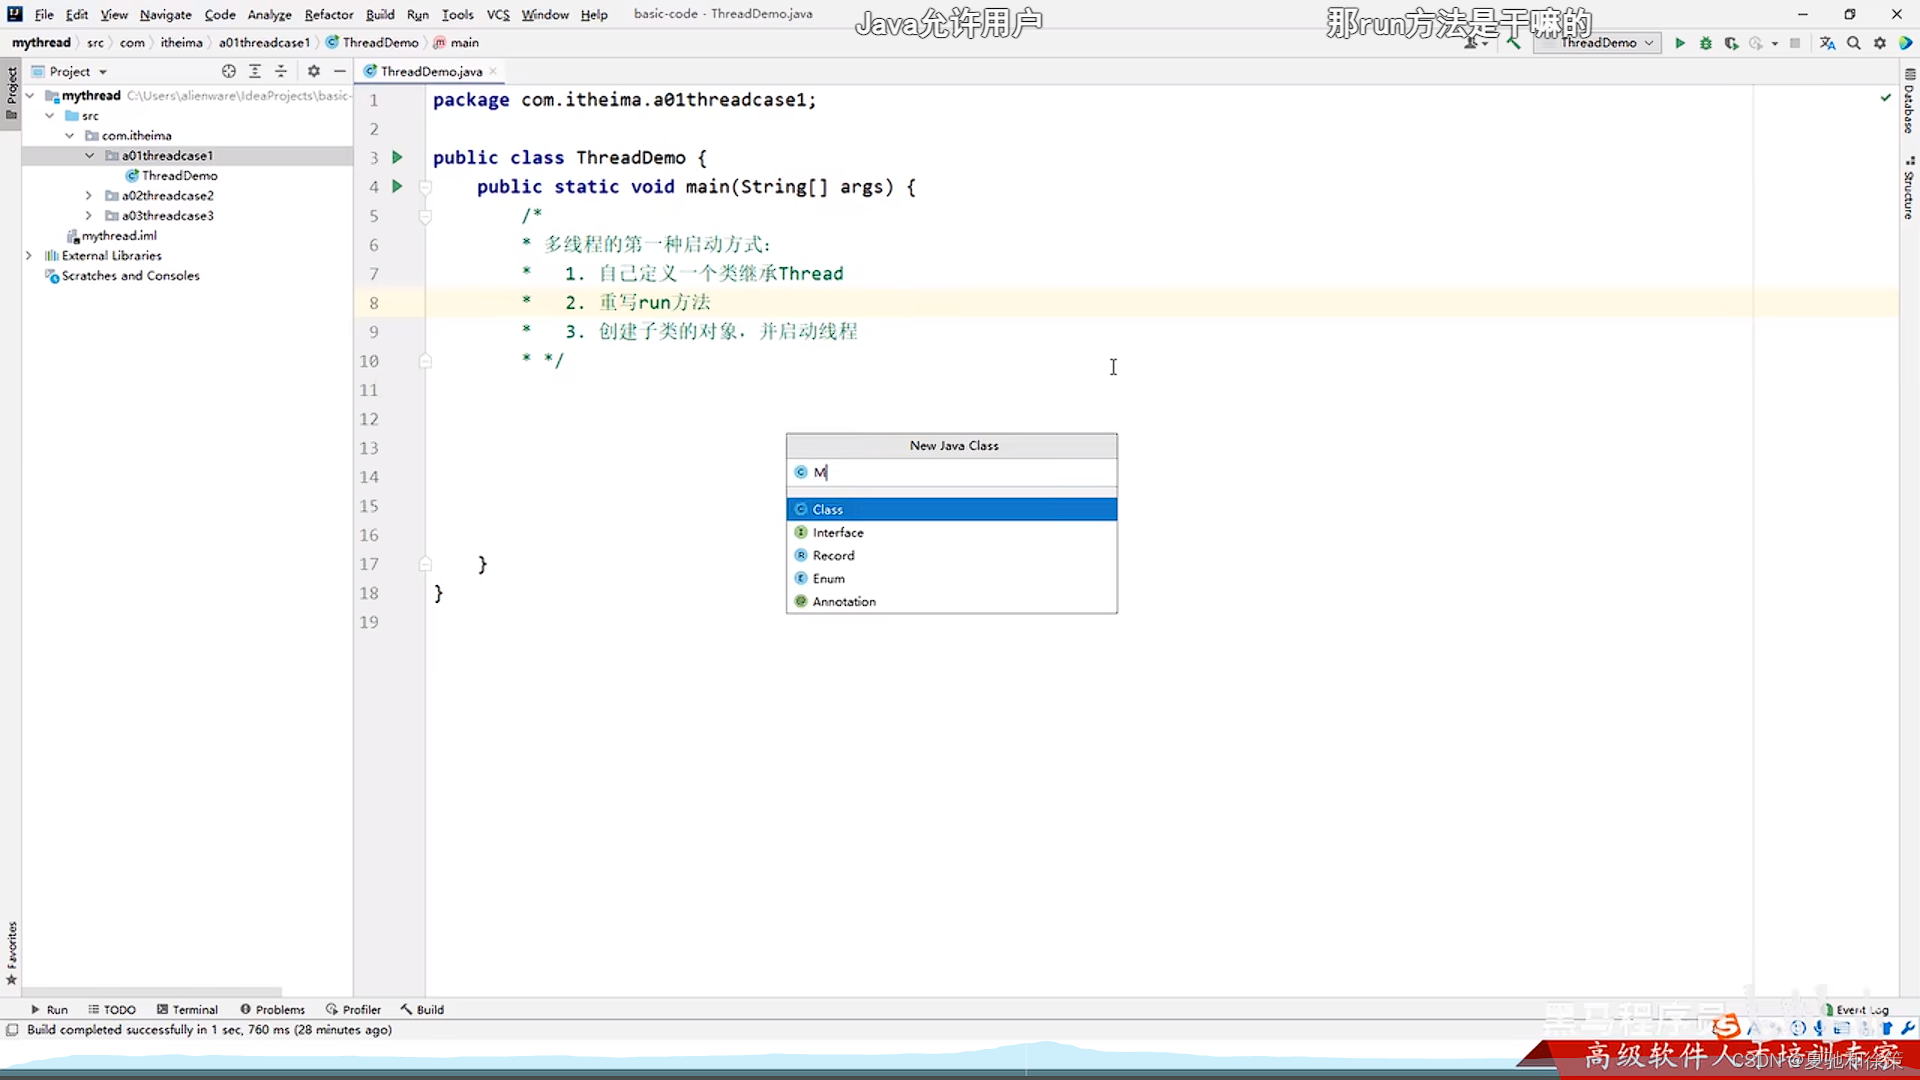Open the ThreadDemo run configuration dropdown
The width and height of the screenshot is (1920, 1080).
click(1598, 43)
